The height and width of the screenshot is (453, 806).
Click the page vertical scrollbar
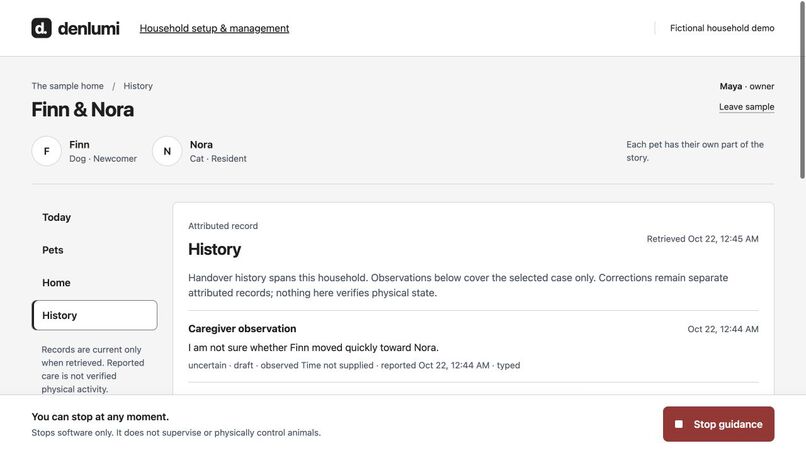point(802,90)
